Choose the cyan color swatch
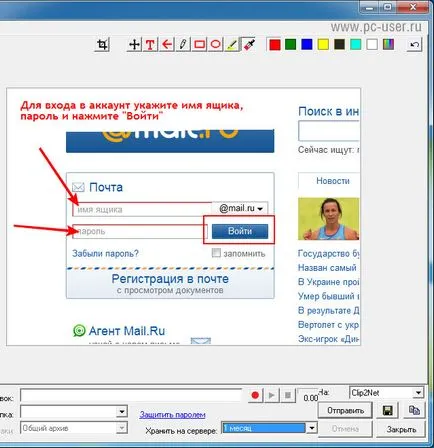434x448 pixels. pyautogui.click(x=356, y=44)
